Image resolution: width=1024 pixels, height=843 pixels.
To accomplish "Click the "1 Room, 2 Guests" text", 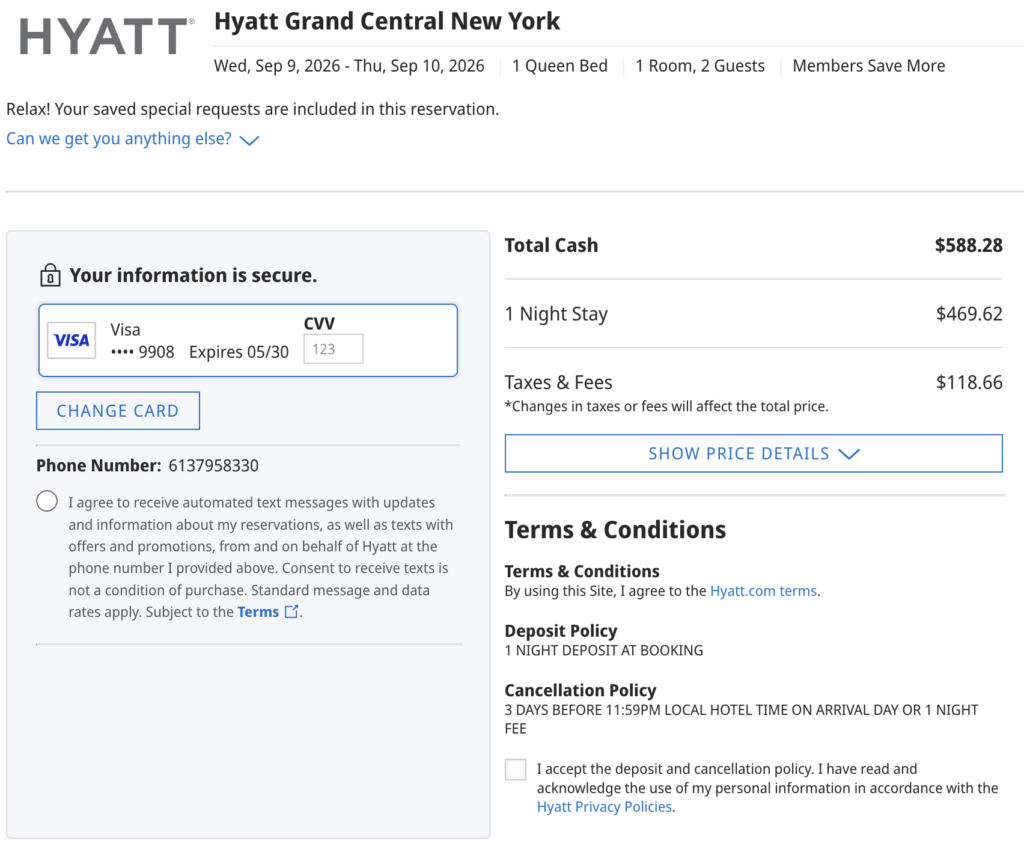I will (x=700, y=66).
